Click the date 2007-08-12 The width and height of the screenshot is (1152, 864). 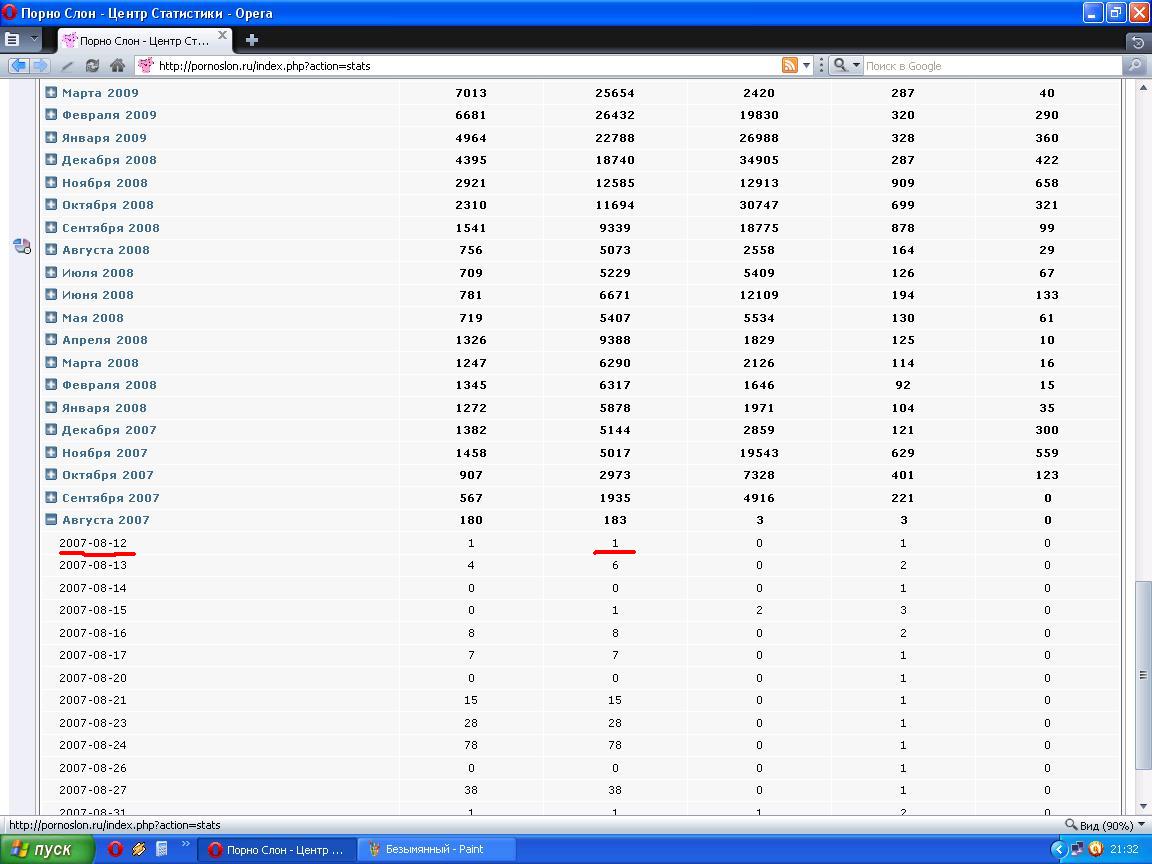(93, 543)
